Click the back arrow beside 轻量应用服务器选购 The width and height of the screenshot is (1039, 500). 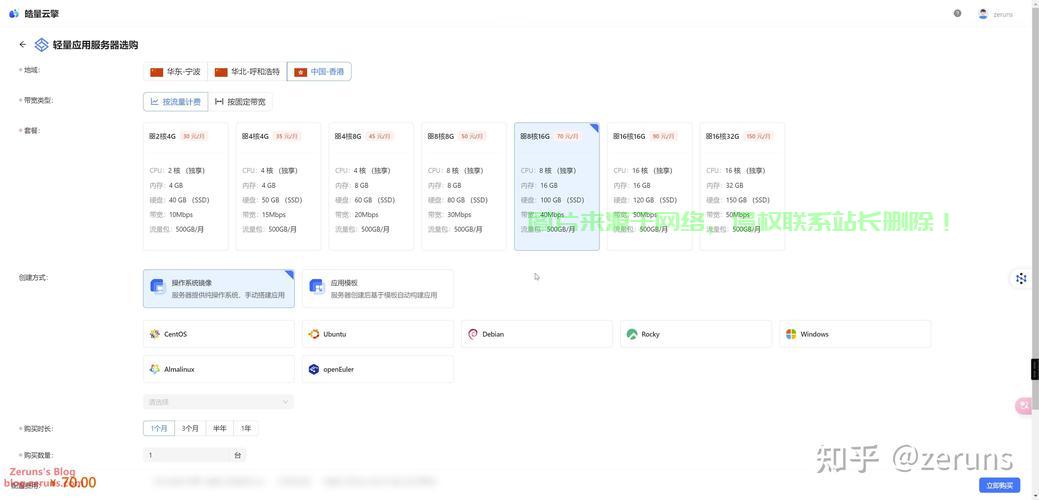pyautogui.click(x=23, y=44)
